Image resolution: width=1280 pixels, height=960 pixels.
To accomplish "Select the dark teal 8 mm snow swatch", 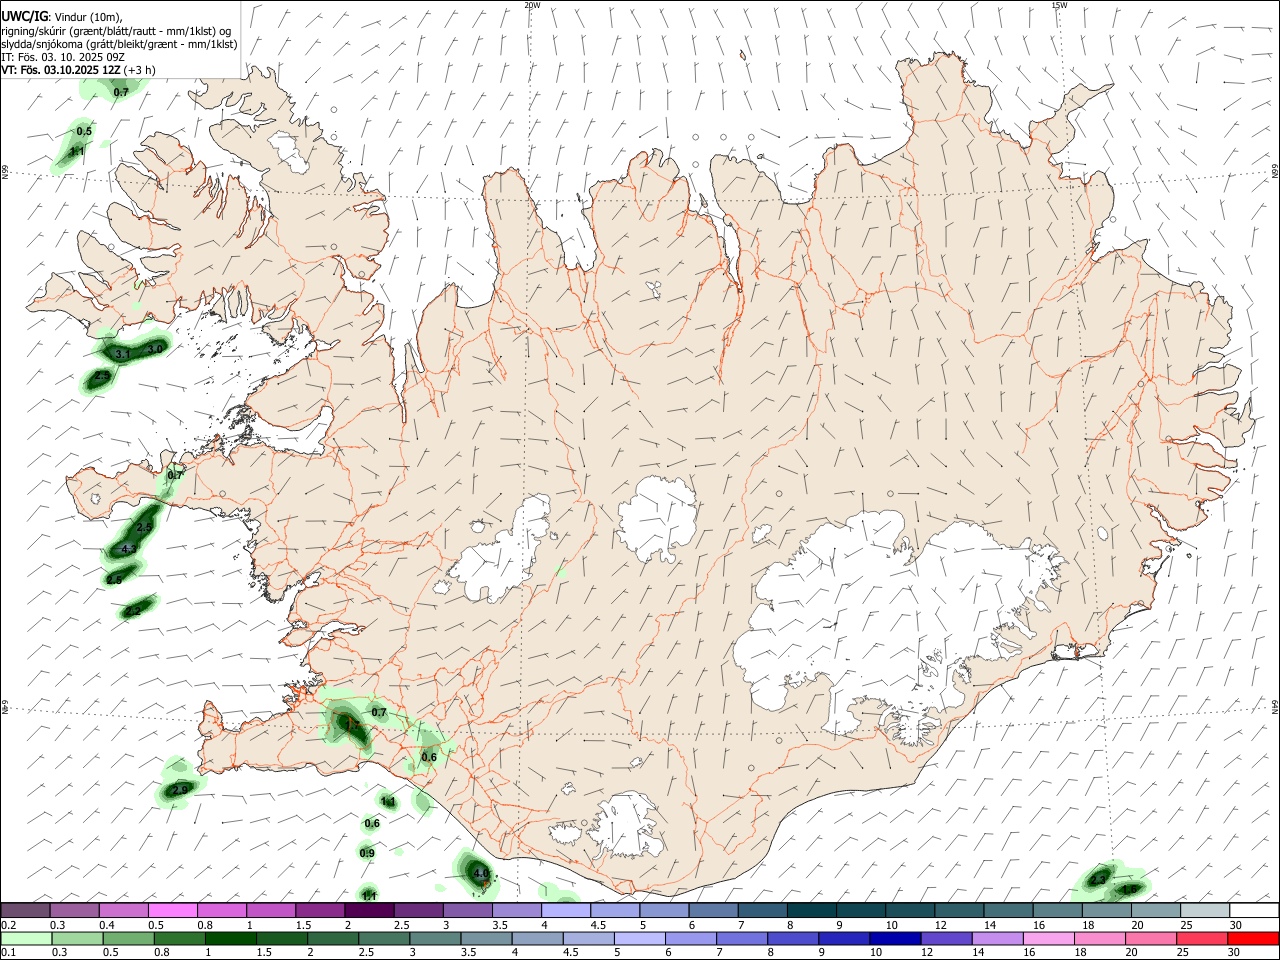I will (811, 910).
